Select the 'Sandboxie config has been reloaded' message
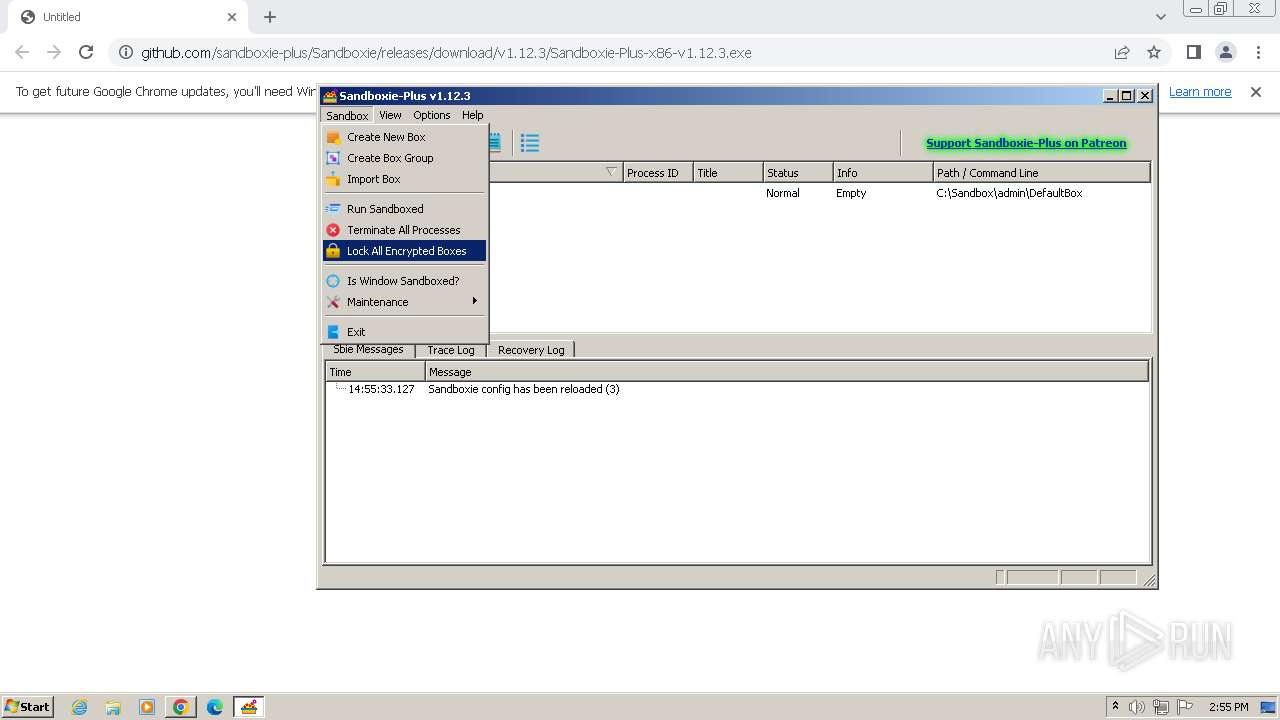This screenshot has height=720, width=1280. (524, 389)
